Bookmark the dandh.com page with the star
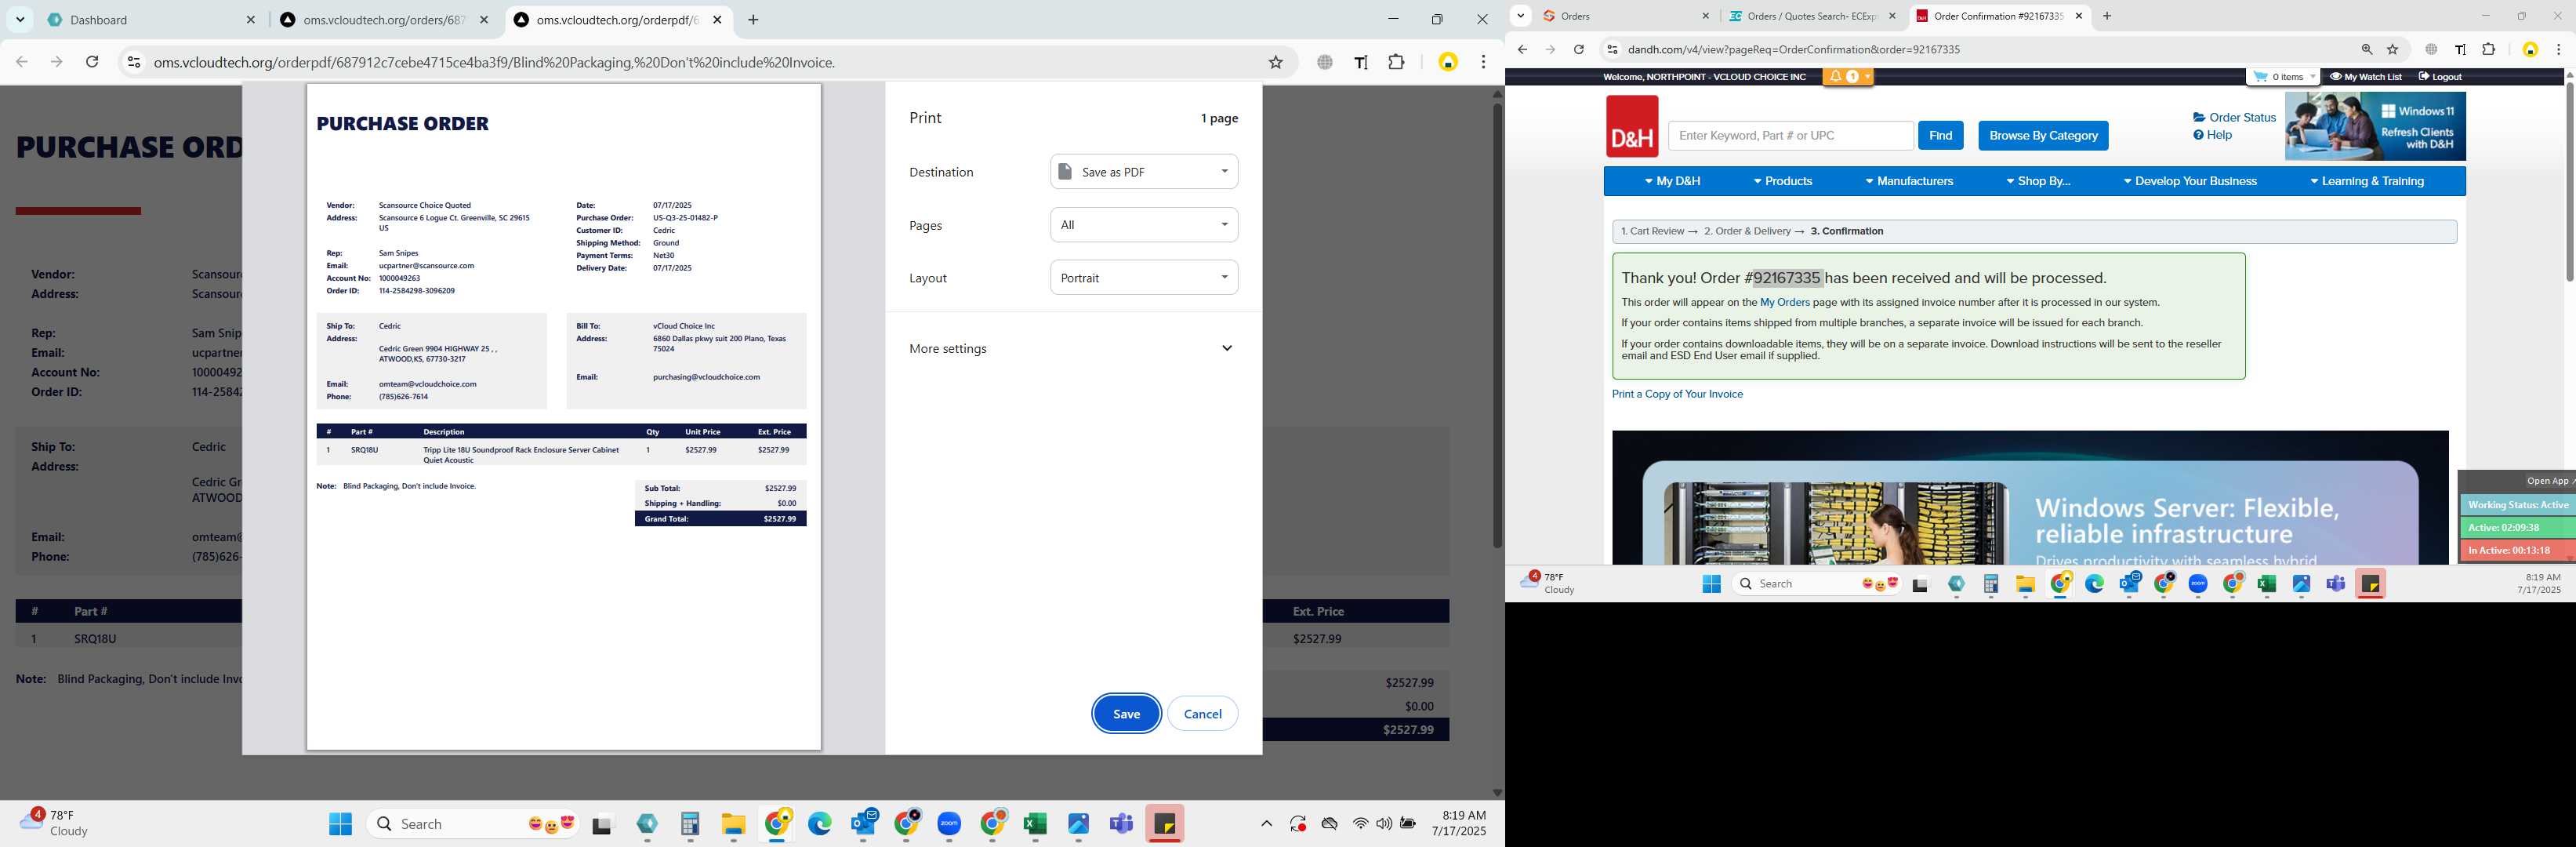The height and width of the screenshot is (847, 2576). (x=2393, y=49)
